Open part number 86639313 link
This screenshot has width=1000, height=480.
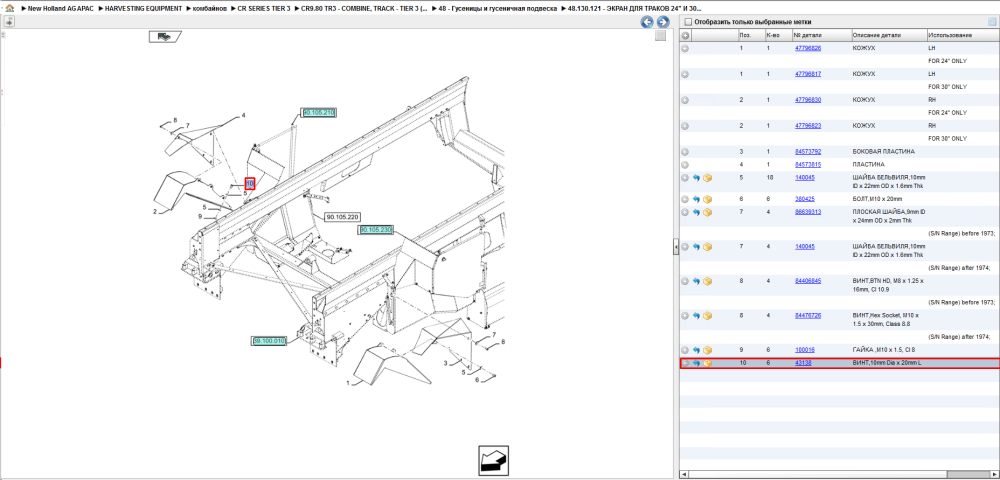(x=808, y=212)
